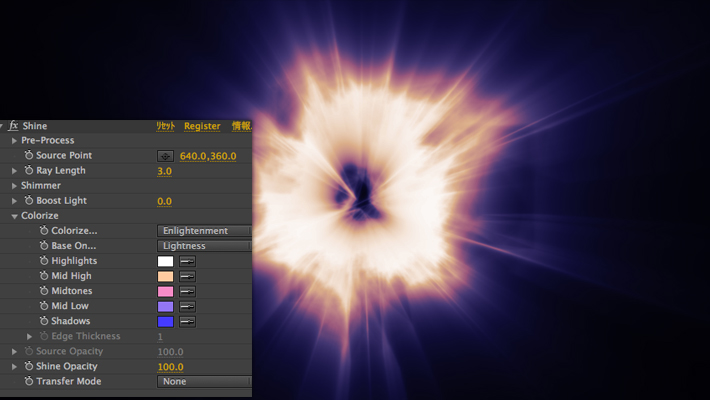The width and height of the screenshot is (710, 400).
Task: Expand the Shimmer group
Action: (x=14, y=186)
